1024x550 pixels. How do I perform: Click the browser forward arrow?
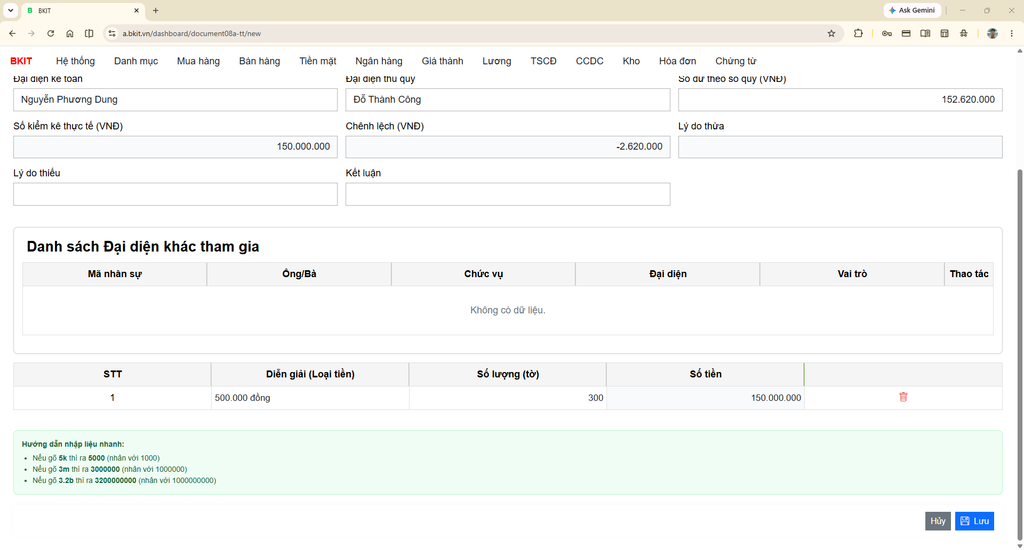click(31, 33)
